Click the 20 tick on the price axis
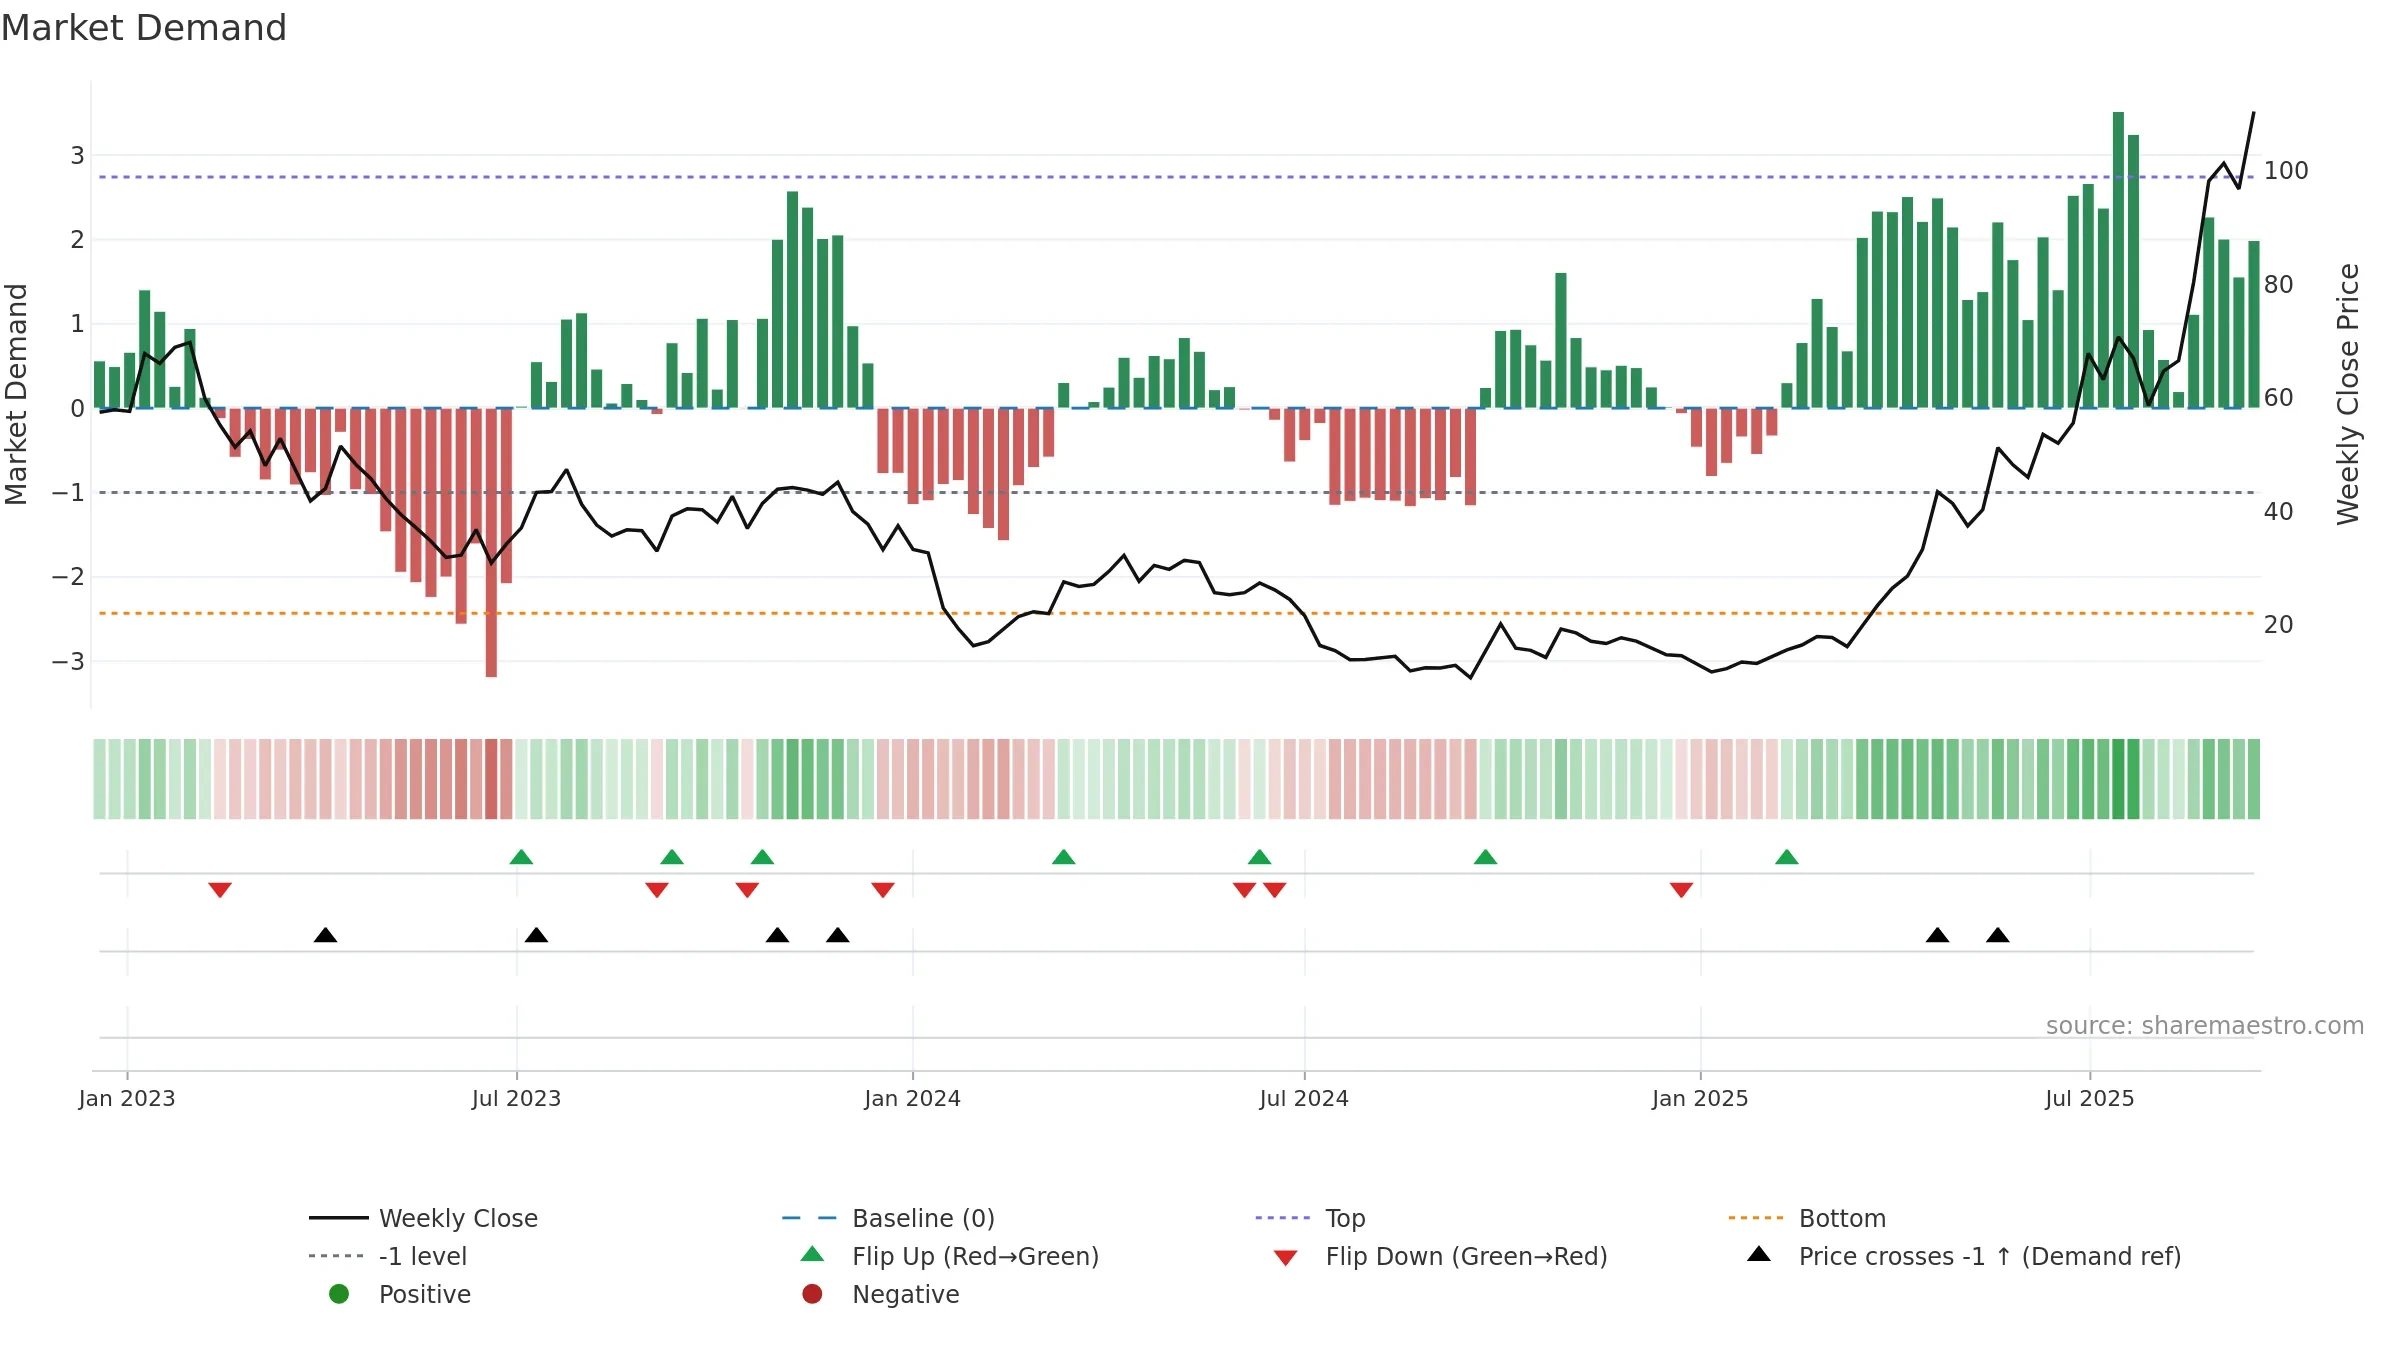Viewport: 2400px width, 1350px height. (x=2278, y=625)
